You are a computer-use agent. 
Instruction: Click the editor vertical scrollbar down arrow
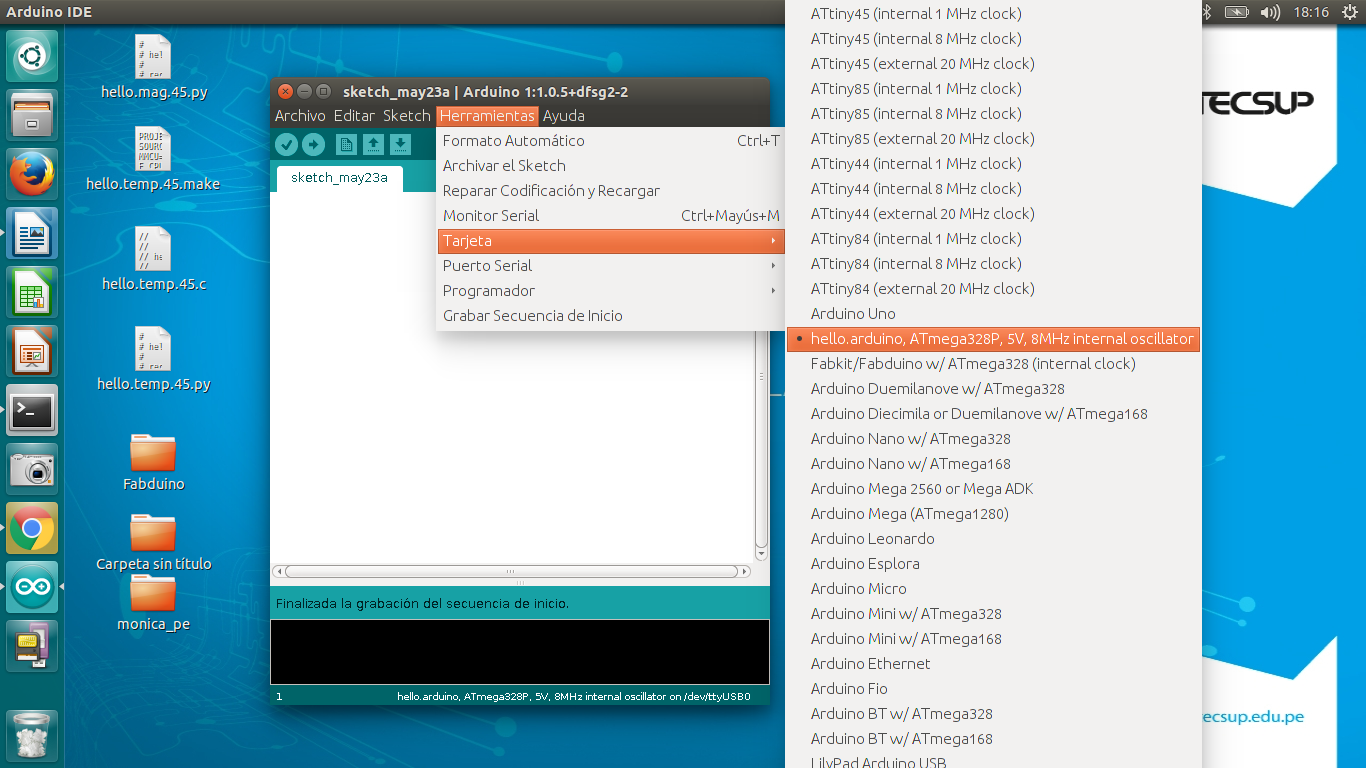click(x=762, y=554)
